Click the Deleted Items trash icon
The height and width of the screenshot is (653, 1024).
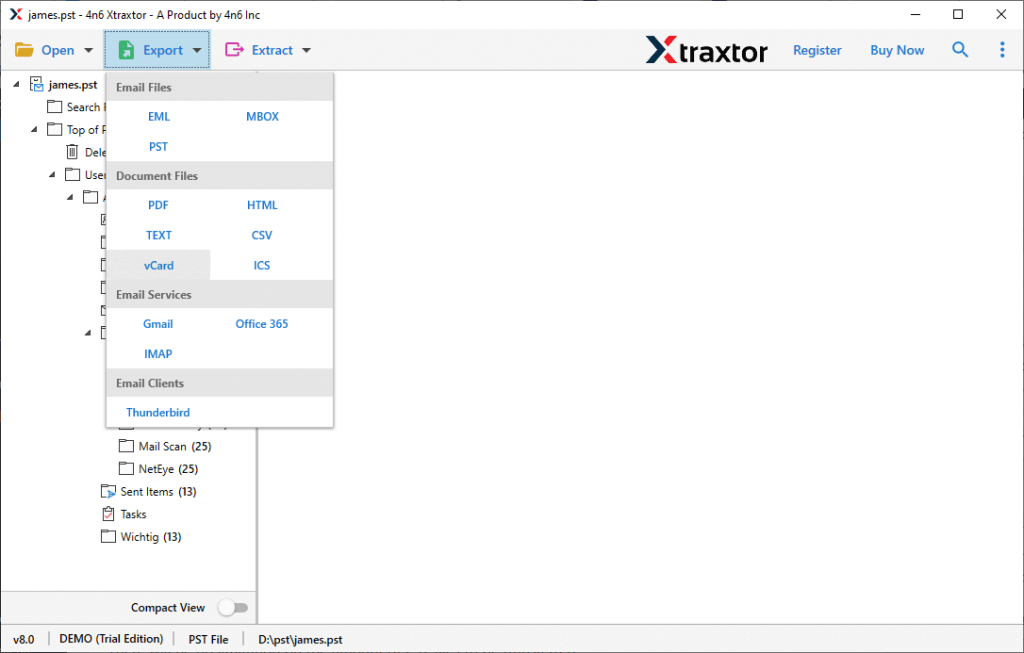tap(72, 152)
